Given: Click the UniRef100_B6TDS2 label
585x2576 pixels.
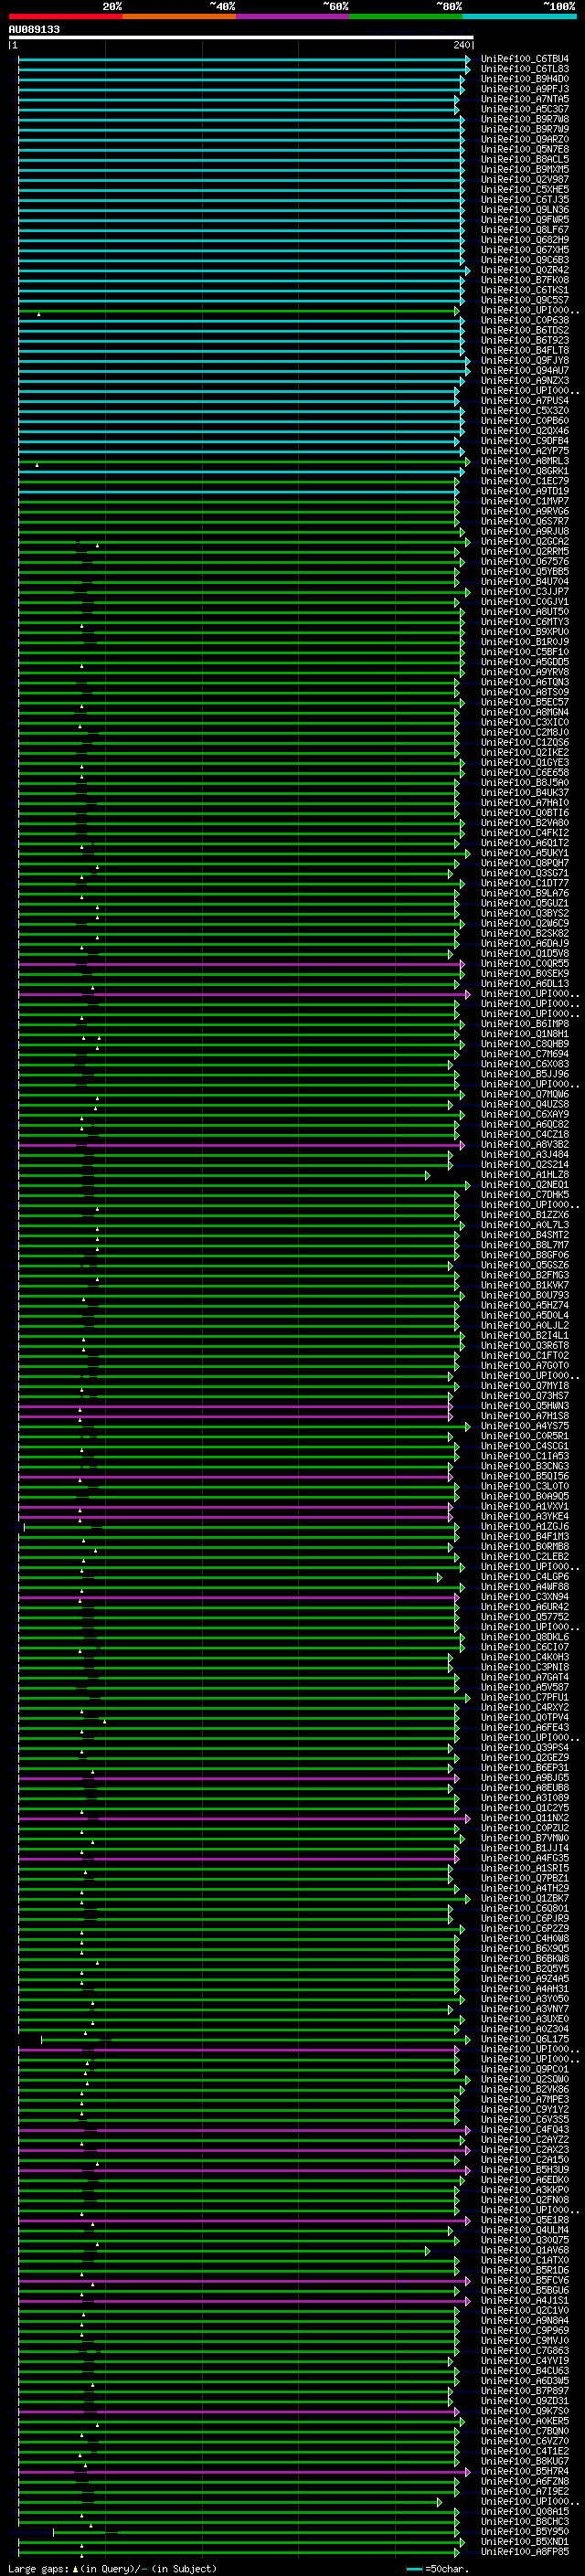Looking at the screenshot, I should pyautogui.click(x=524, y=330).
